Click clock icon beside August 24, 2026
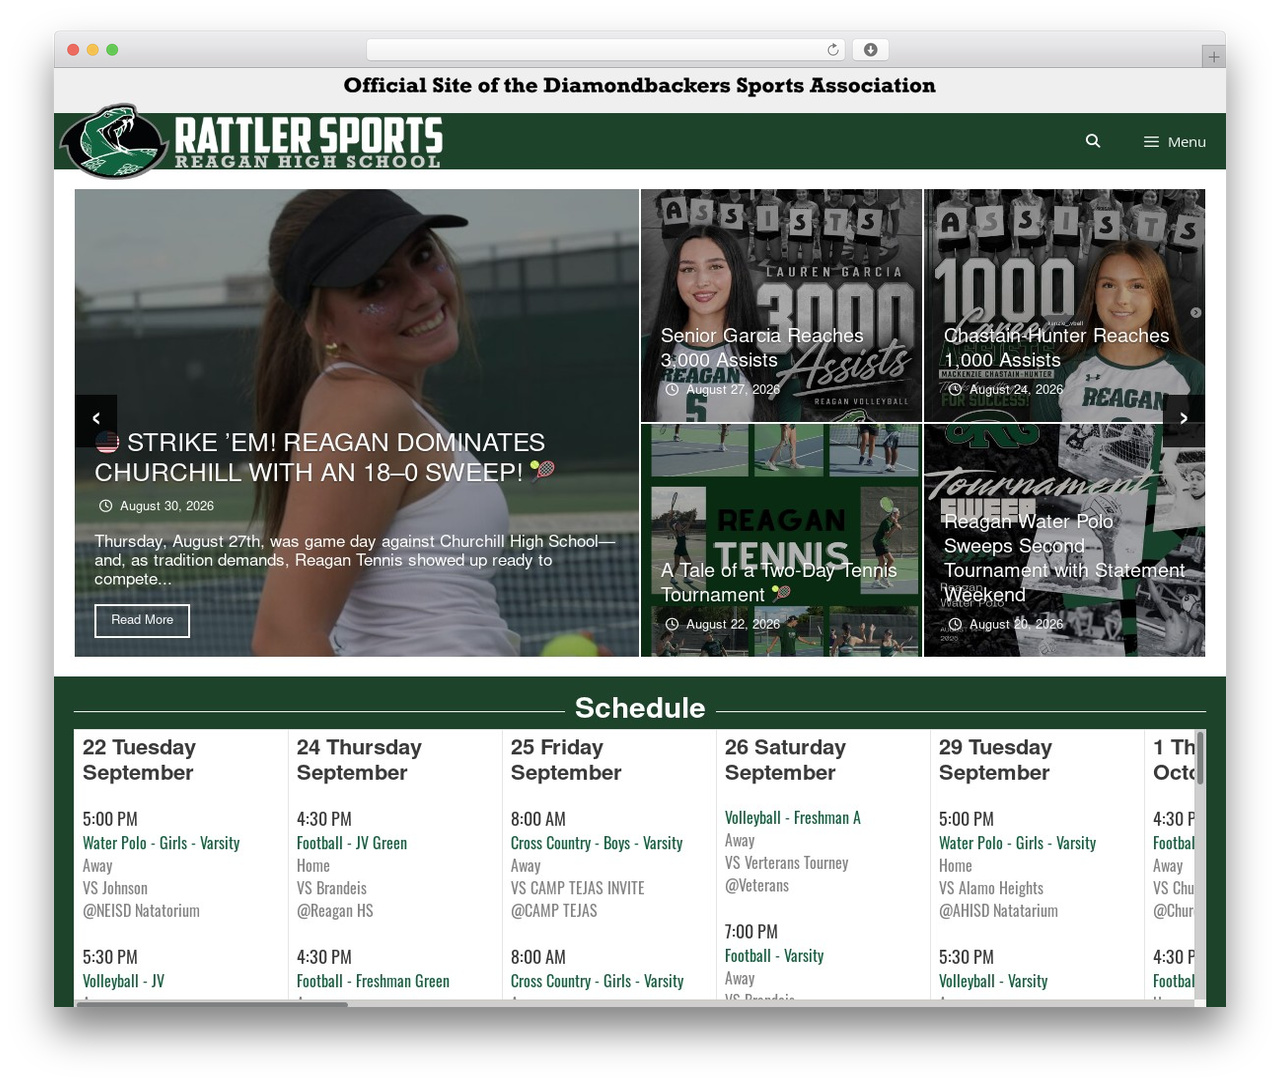Screen dimensions: 1280x1084 click(x=955, y=389)
